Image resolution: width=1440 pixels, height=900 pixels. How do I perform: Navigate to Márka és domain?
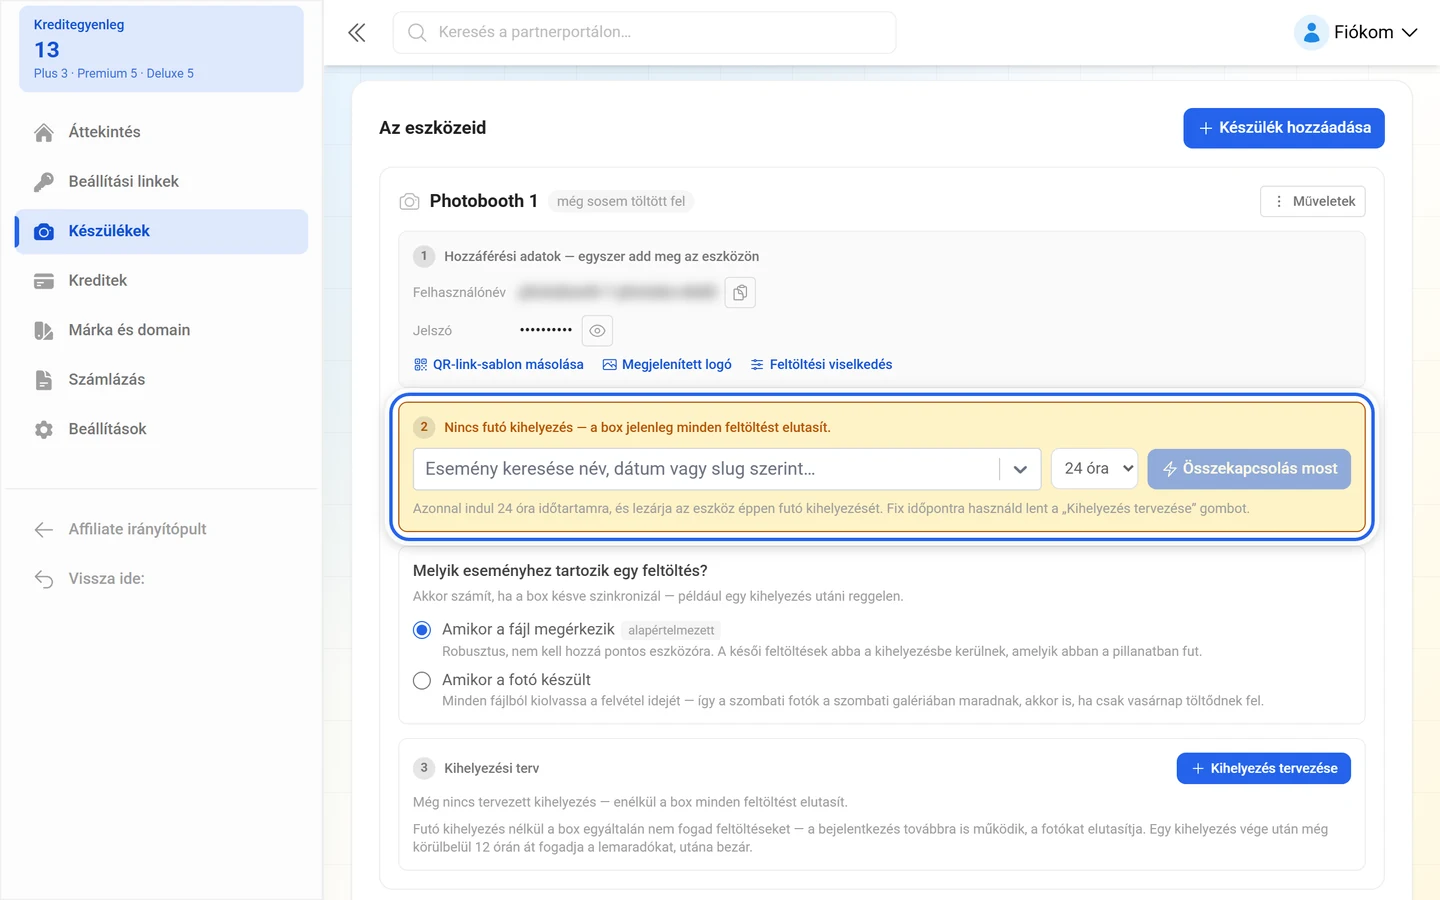tap(162, 330)
